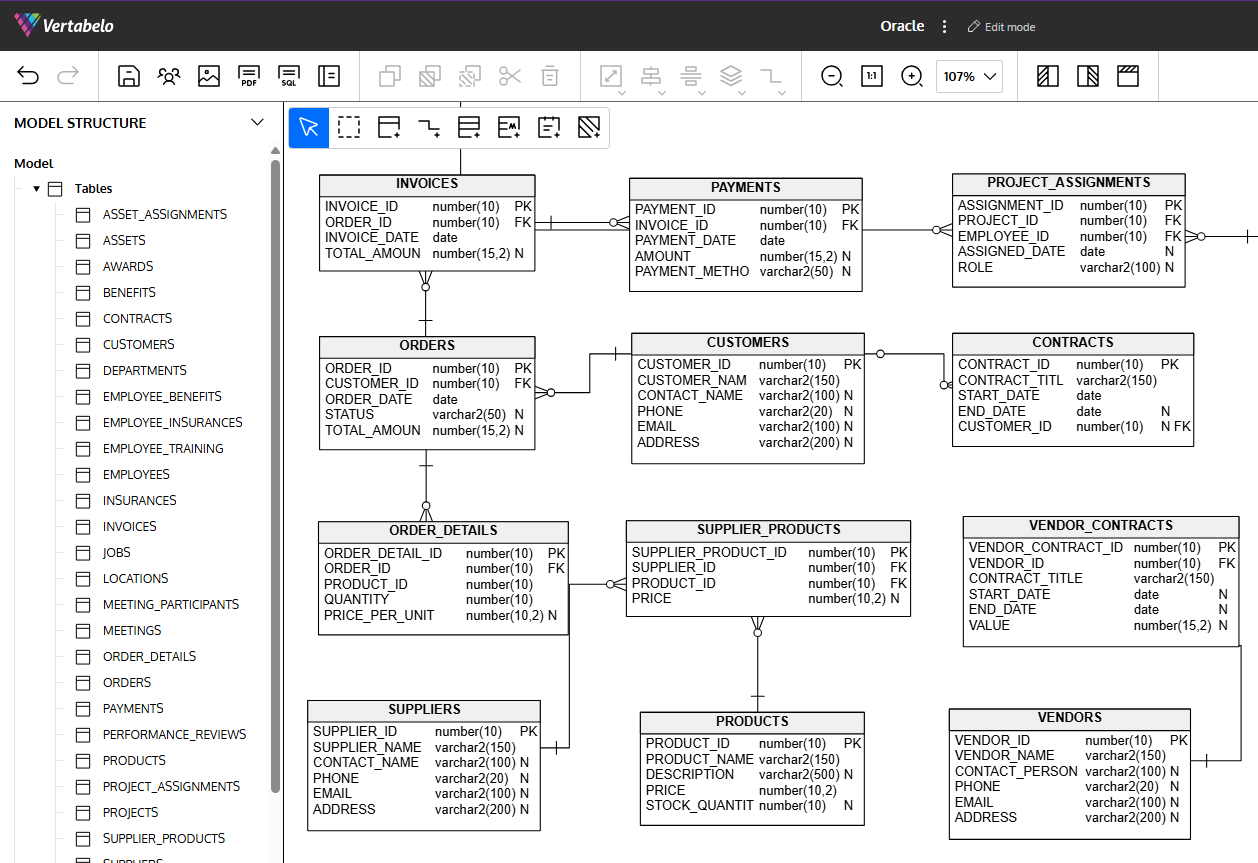Open the share with team icon

tap(169, 76)
